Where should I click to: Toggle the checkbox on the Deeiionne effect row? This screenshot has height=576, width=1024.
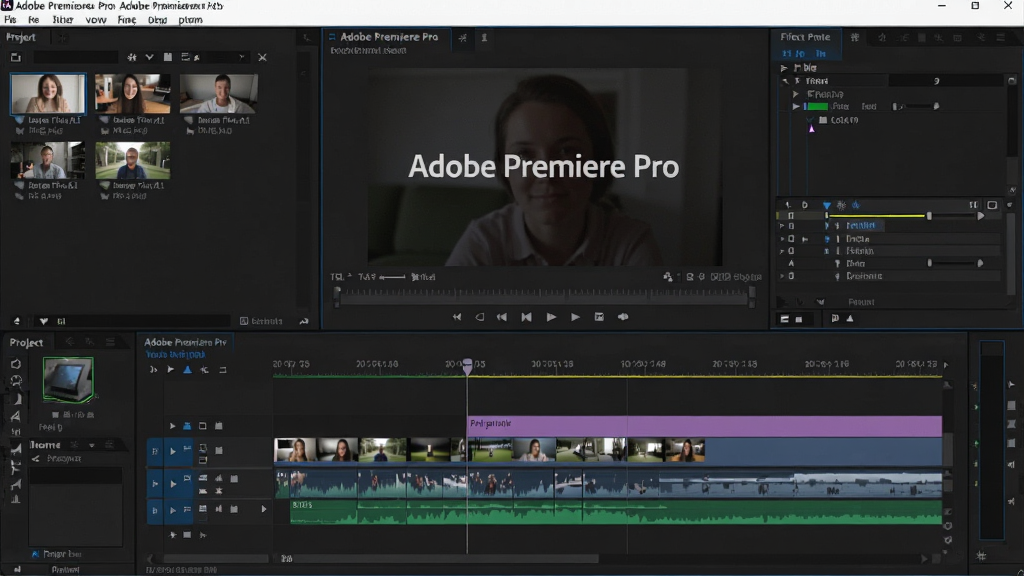pos(791,276)
